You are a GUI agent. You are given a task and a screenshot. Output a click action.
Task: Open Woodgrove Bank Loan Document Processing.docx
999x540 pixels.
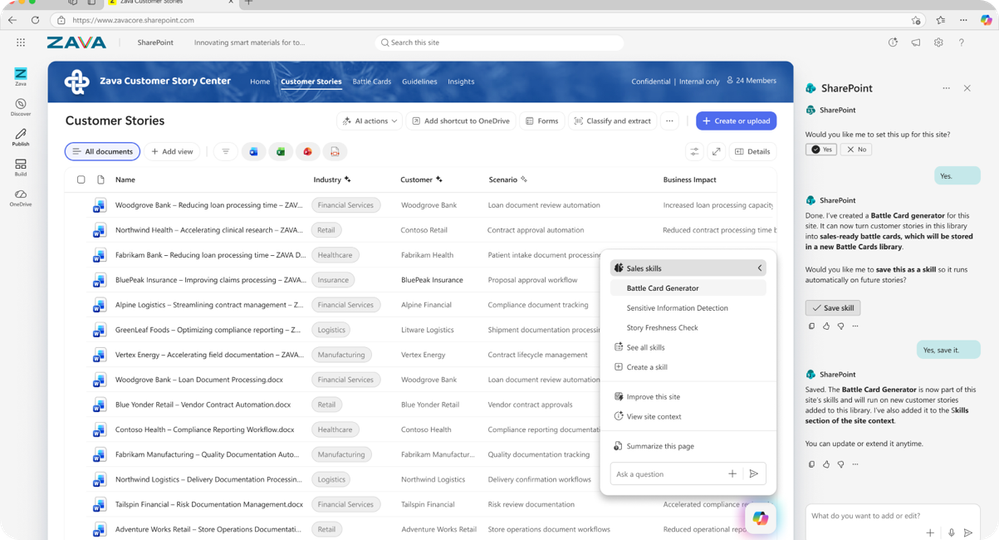coord(199,380)
